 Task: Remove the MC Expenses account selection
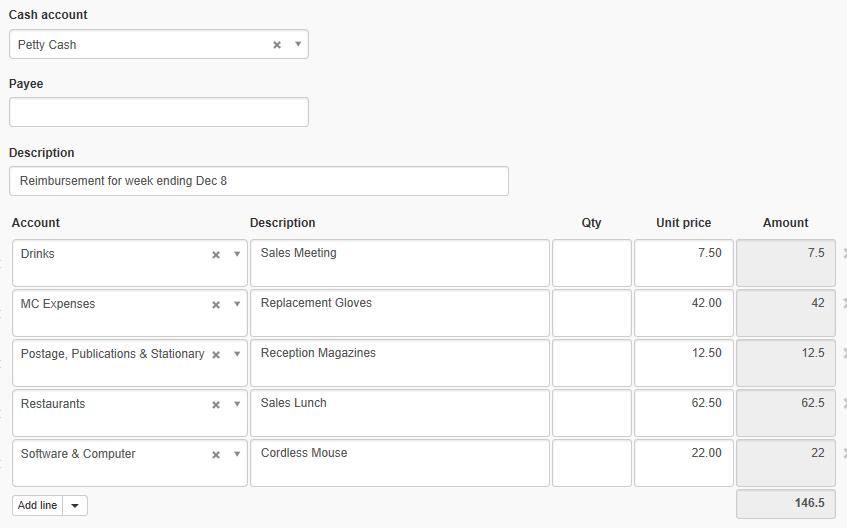tap(216, 305)
